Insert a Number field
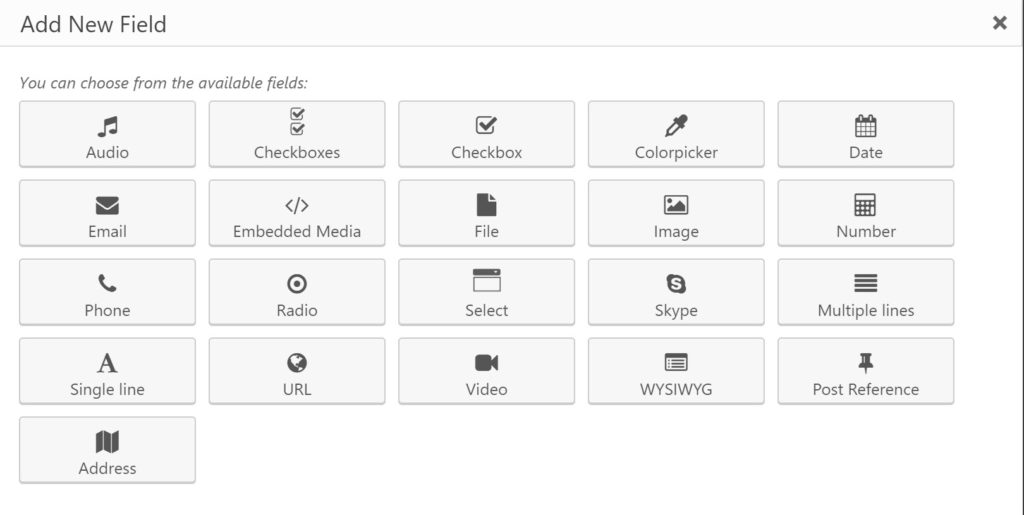This screenshot has height=515, width=1024. [865, 213]
